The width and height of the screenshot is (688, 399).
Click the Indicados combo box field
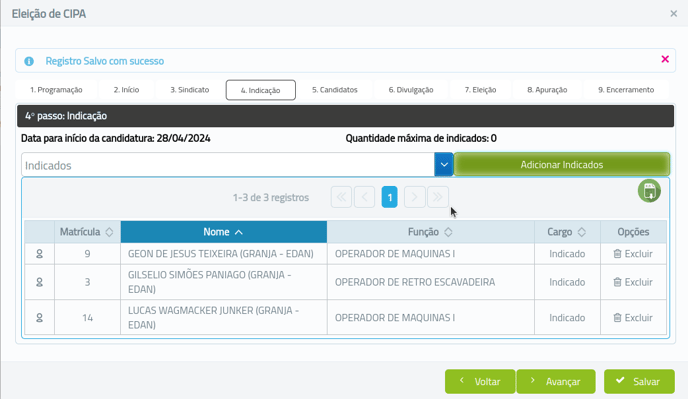(x=228, y=165)
